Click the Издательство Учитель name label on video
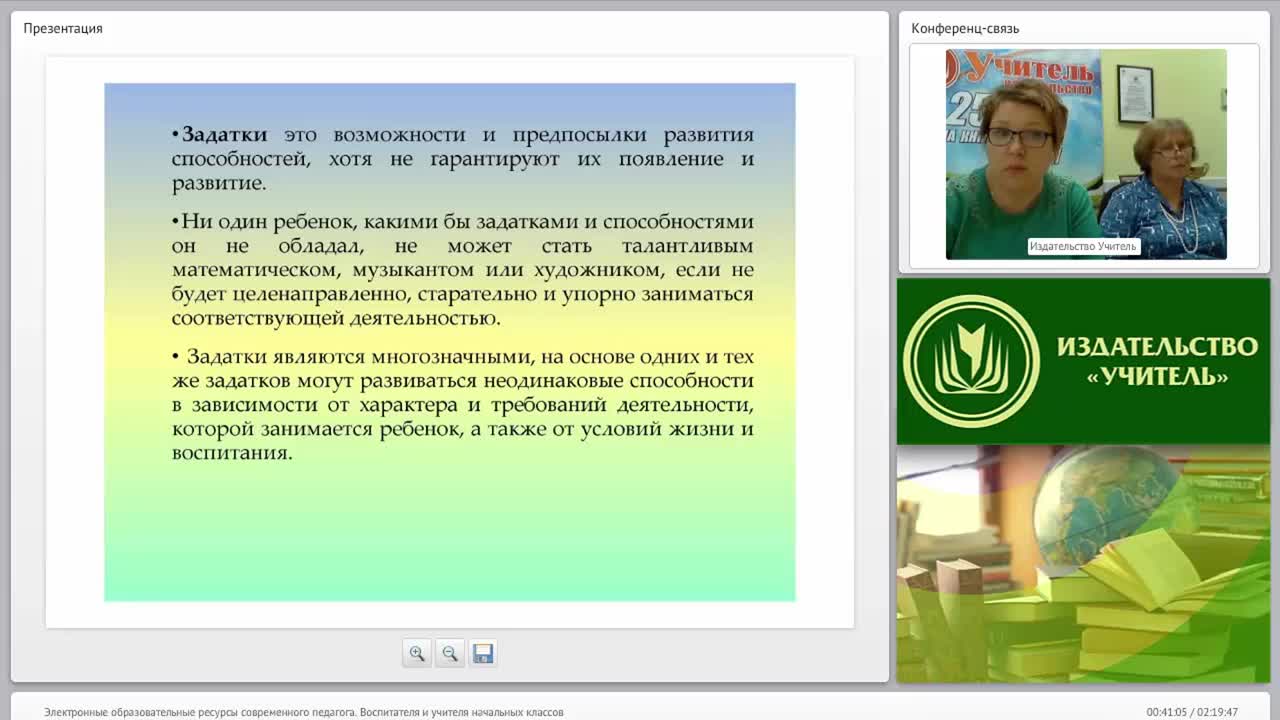 [1083, 246]
